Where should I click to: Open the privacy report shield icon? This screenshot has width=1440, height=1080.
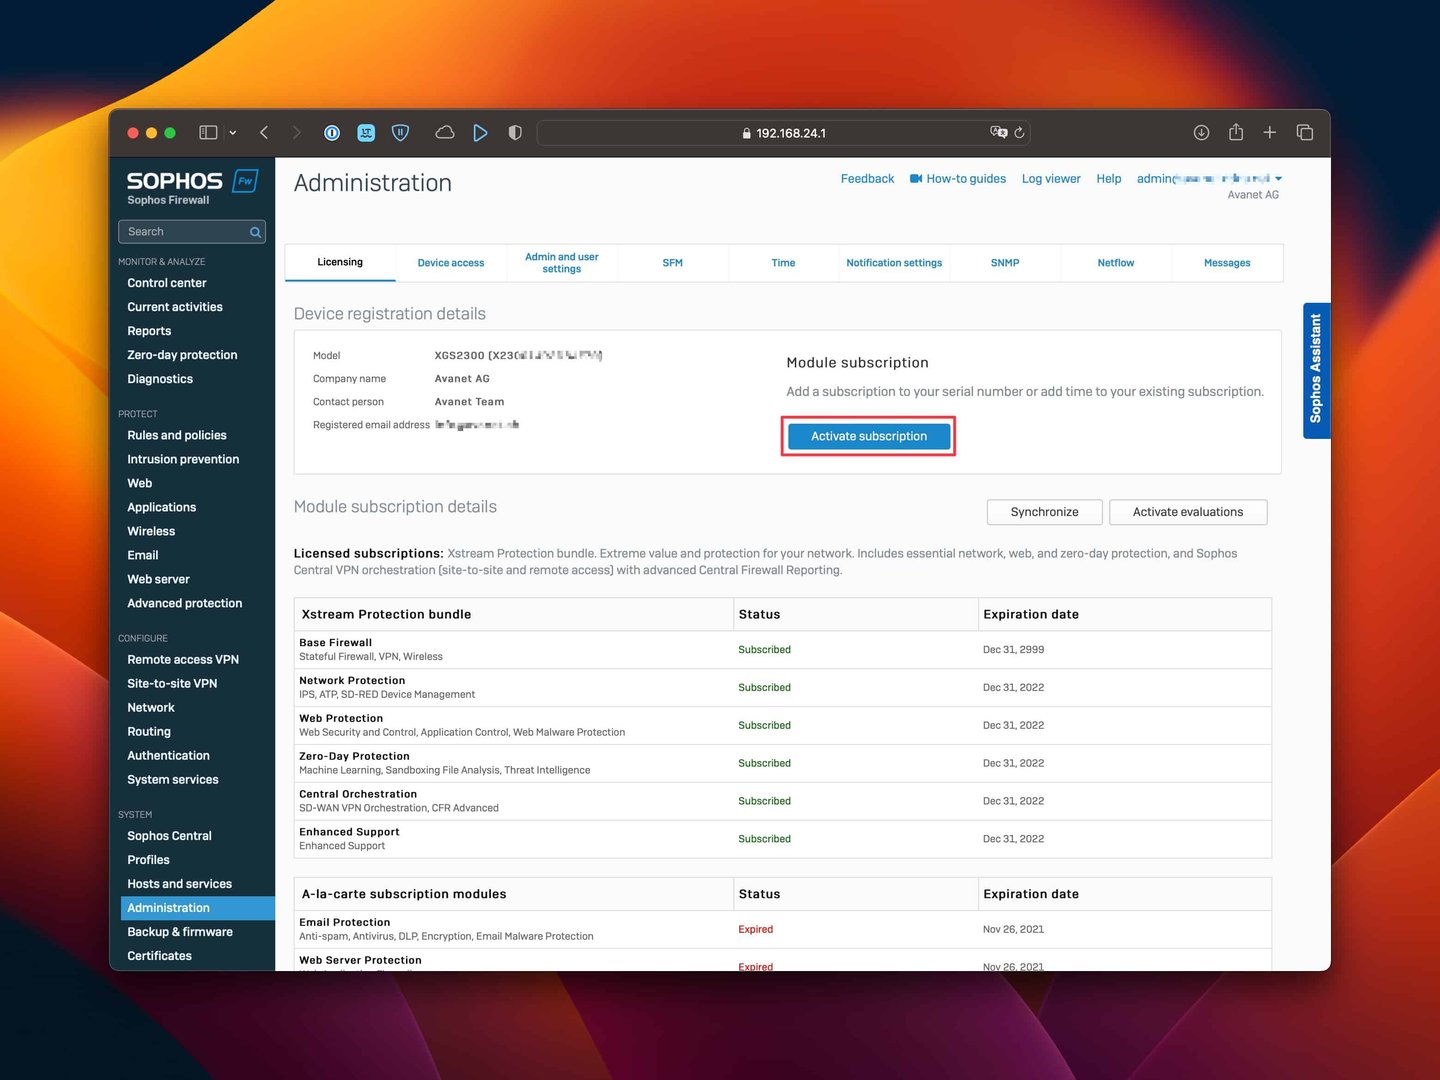pos(515,132)
